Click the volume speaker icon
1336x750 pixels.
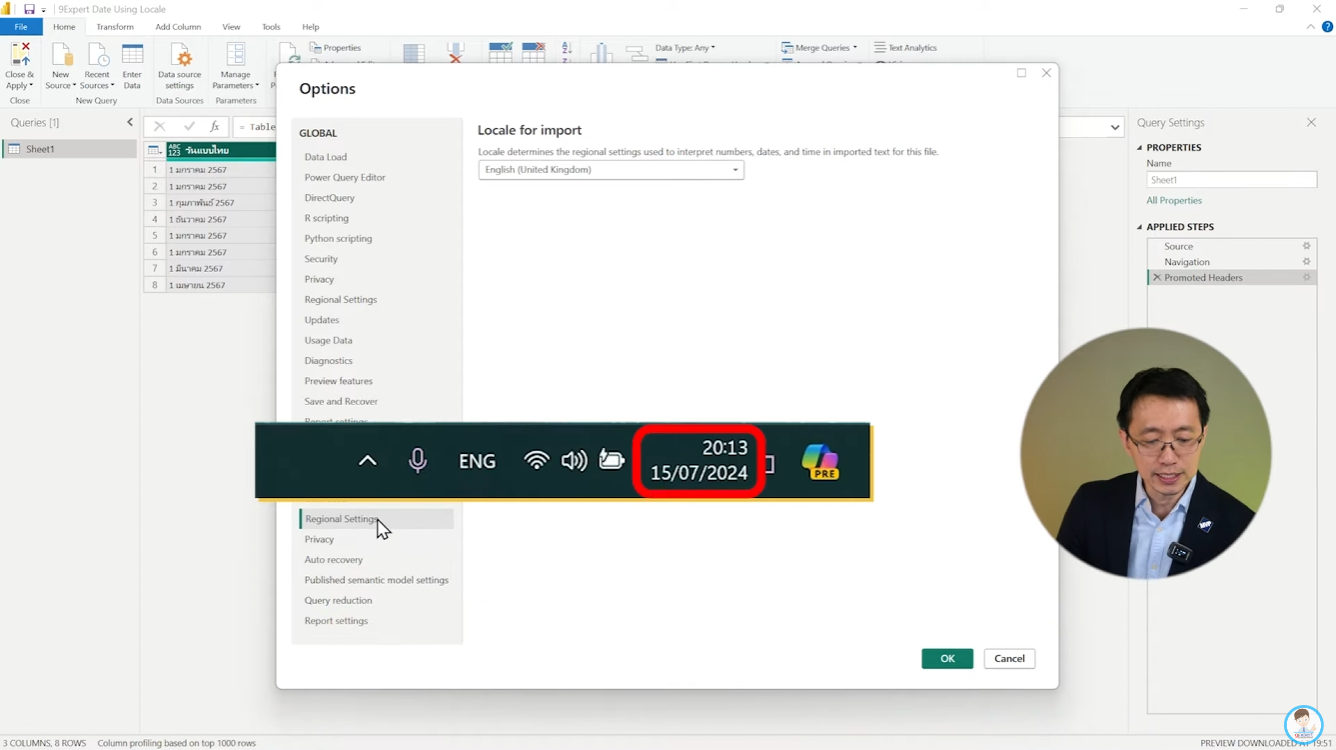click(x=574, y=461)
